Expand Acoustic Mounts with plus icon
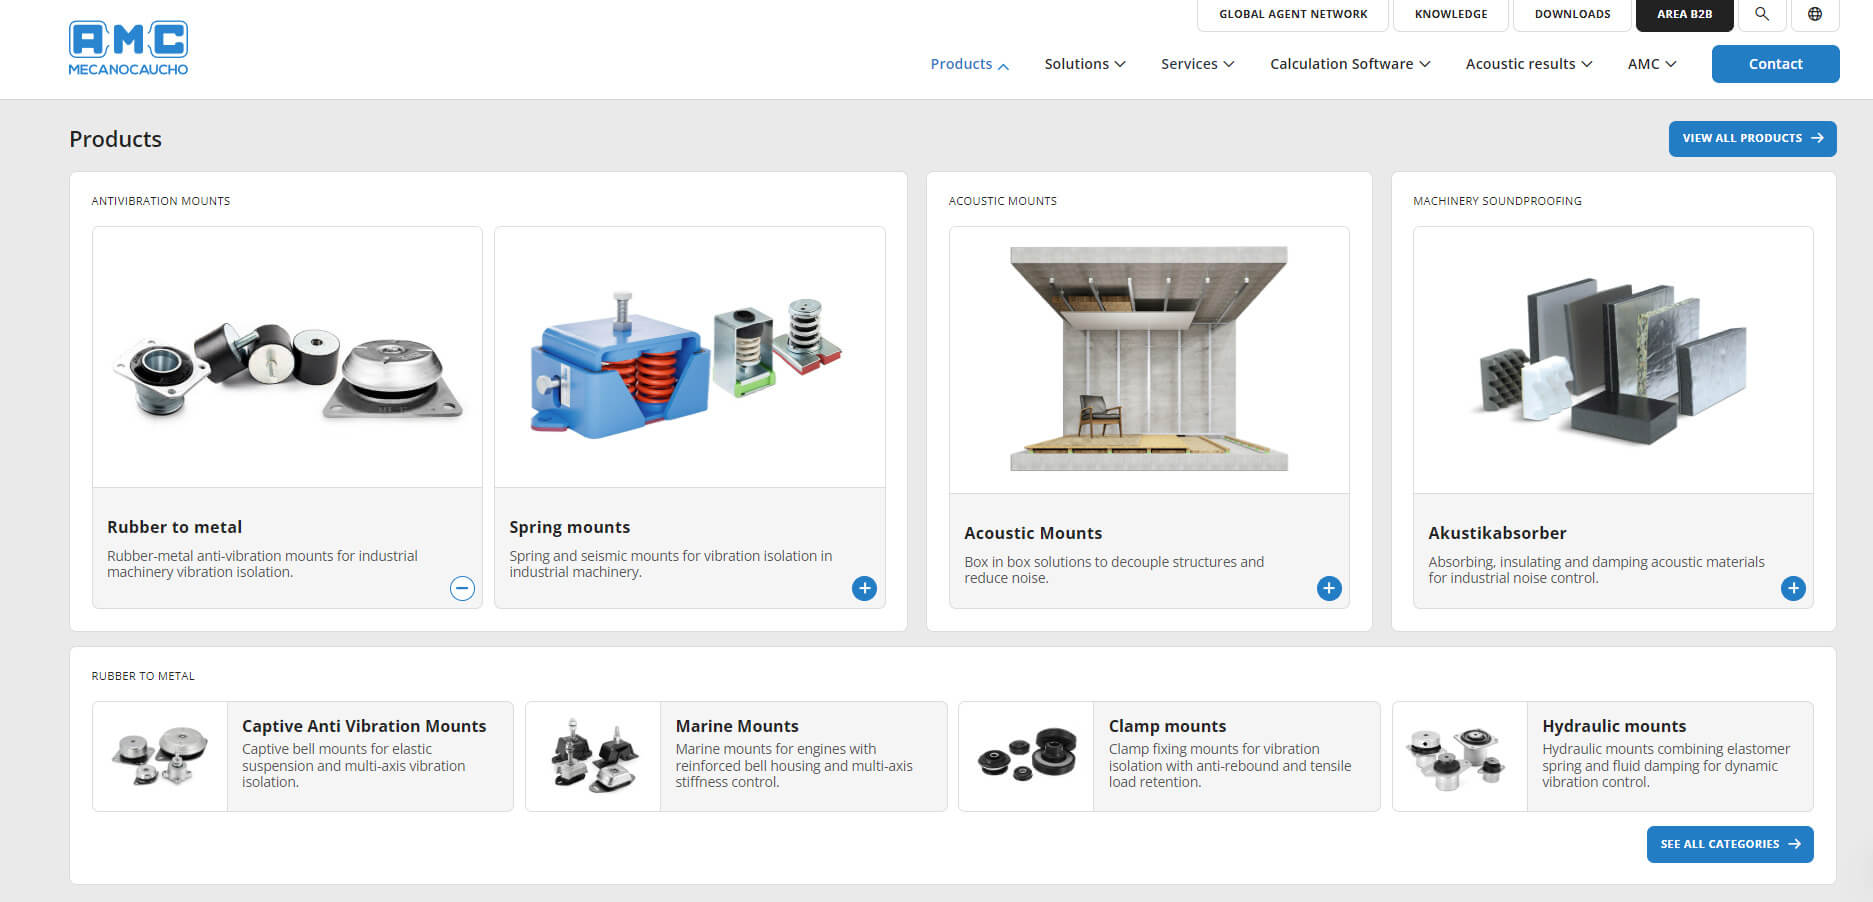 1329,588
